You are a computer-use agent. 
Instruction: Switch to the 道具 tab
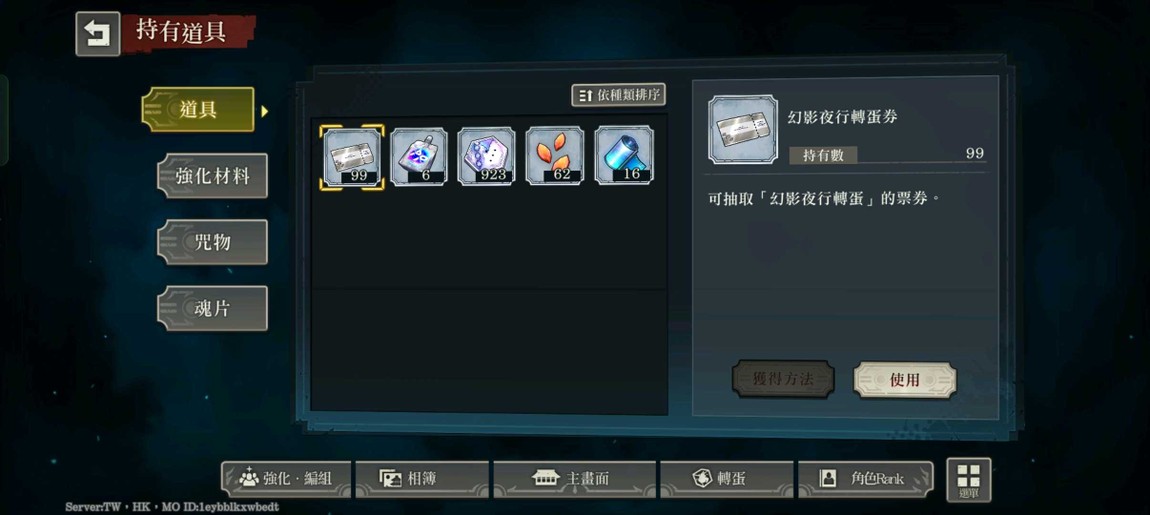point(198,110)
